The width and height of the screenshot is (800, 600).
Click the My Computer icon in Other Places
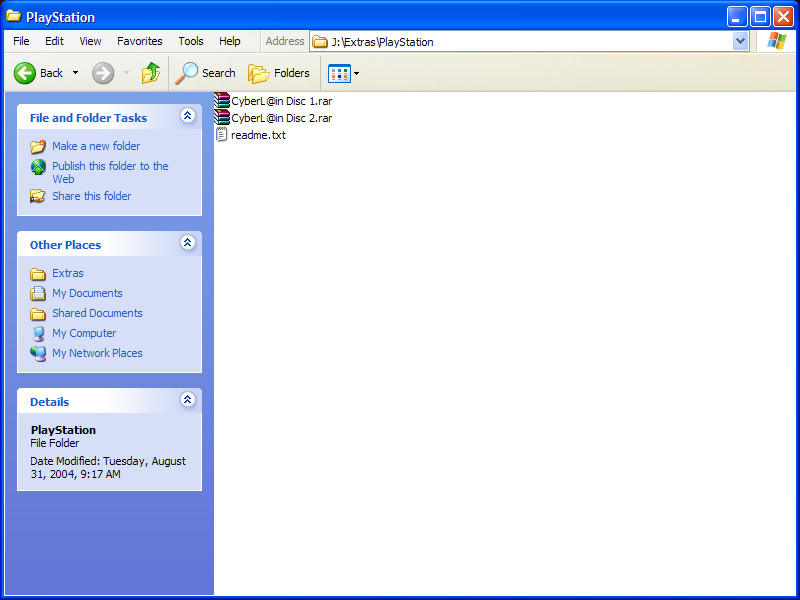click(x=38, y=333)
